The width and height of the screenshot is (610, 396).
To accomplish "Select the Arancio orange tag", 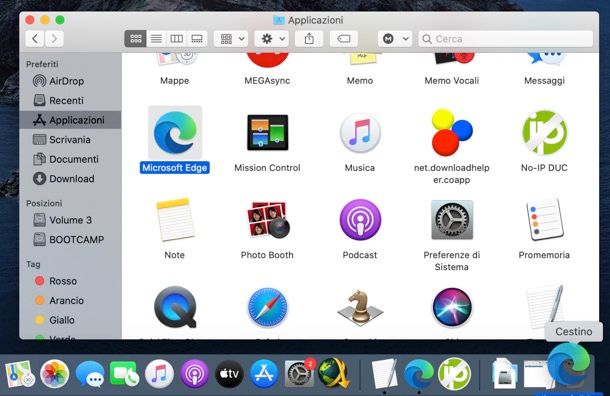I will pos(70,300).
